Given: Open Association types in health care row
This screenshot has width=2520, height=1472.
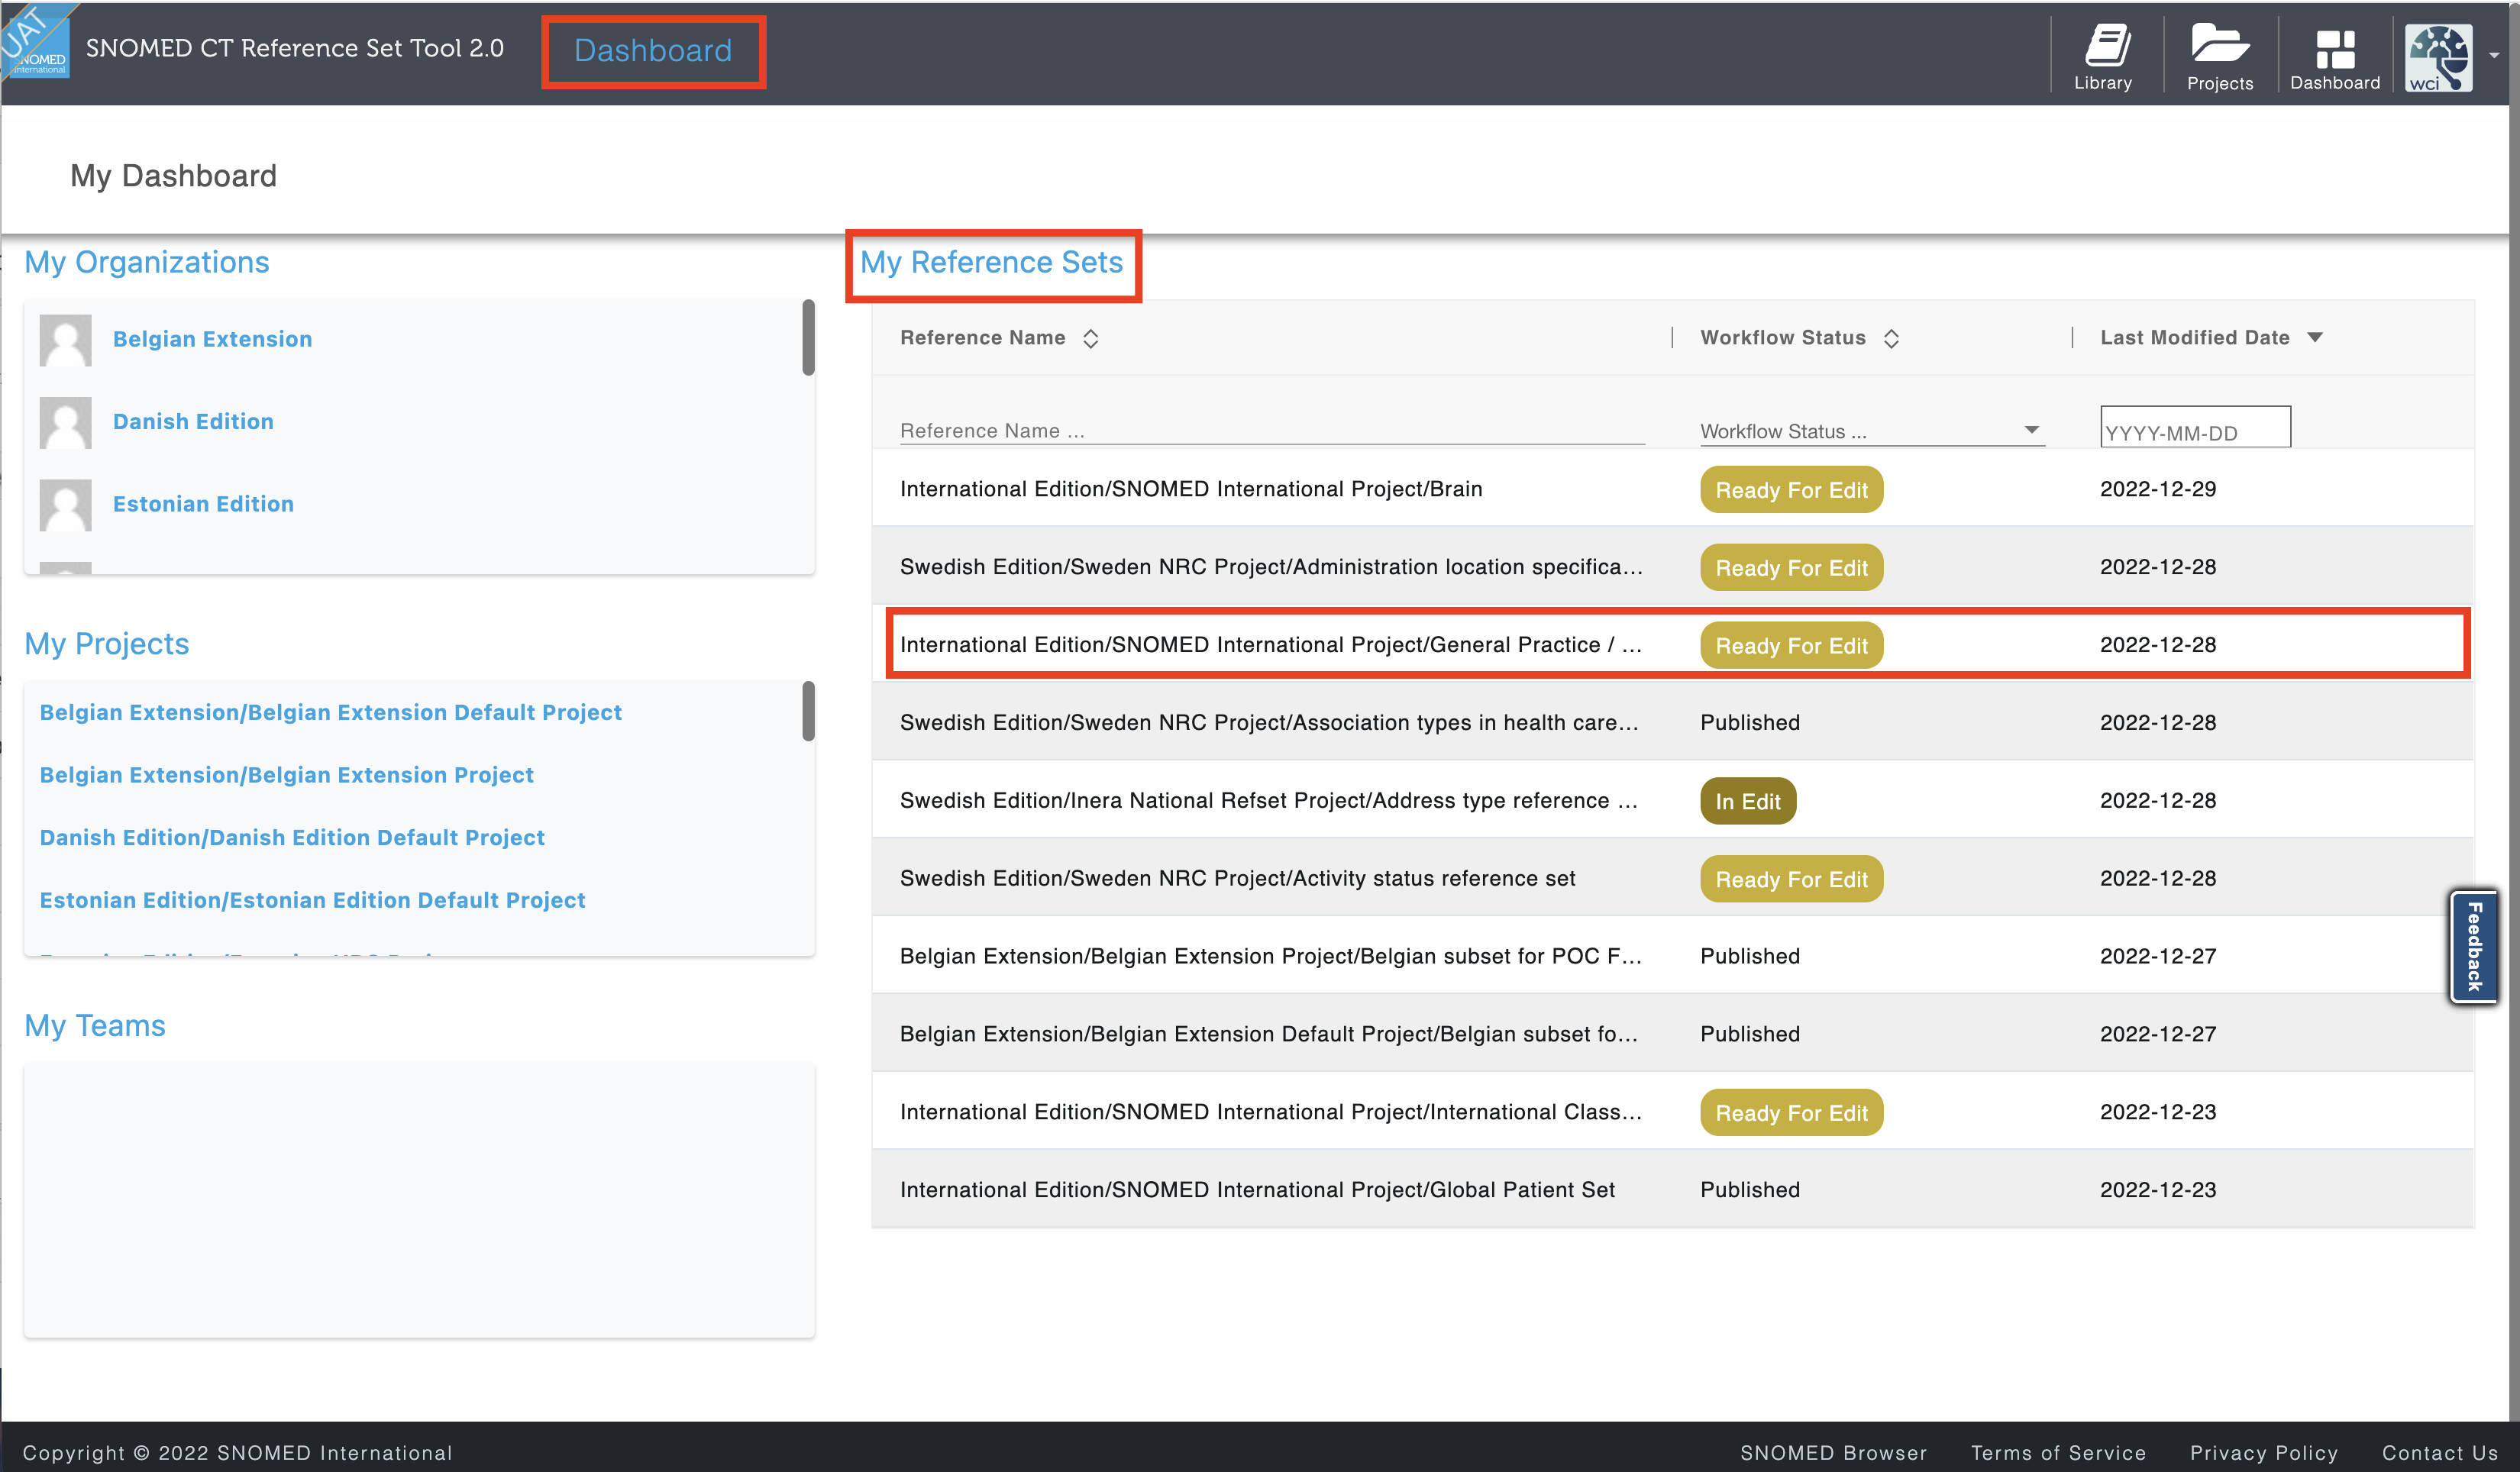Looking at the screenshot, I should click(x=1672, y=723).
